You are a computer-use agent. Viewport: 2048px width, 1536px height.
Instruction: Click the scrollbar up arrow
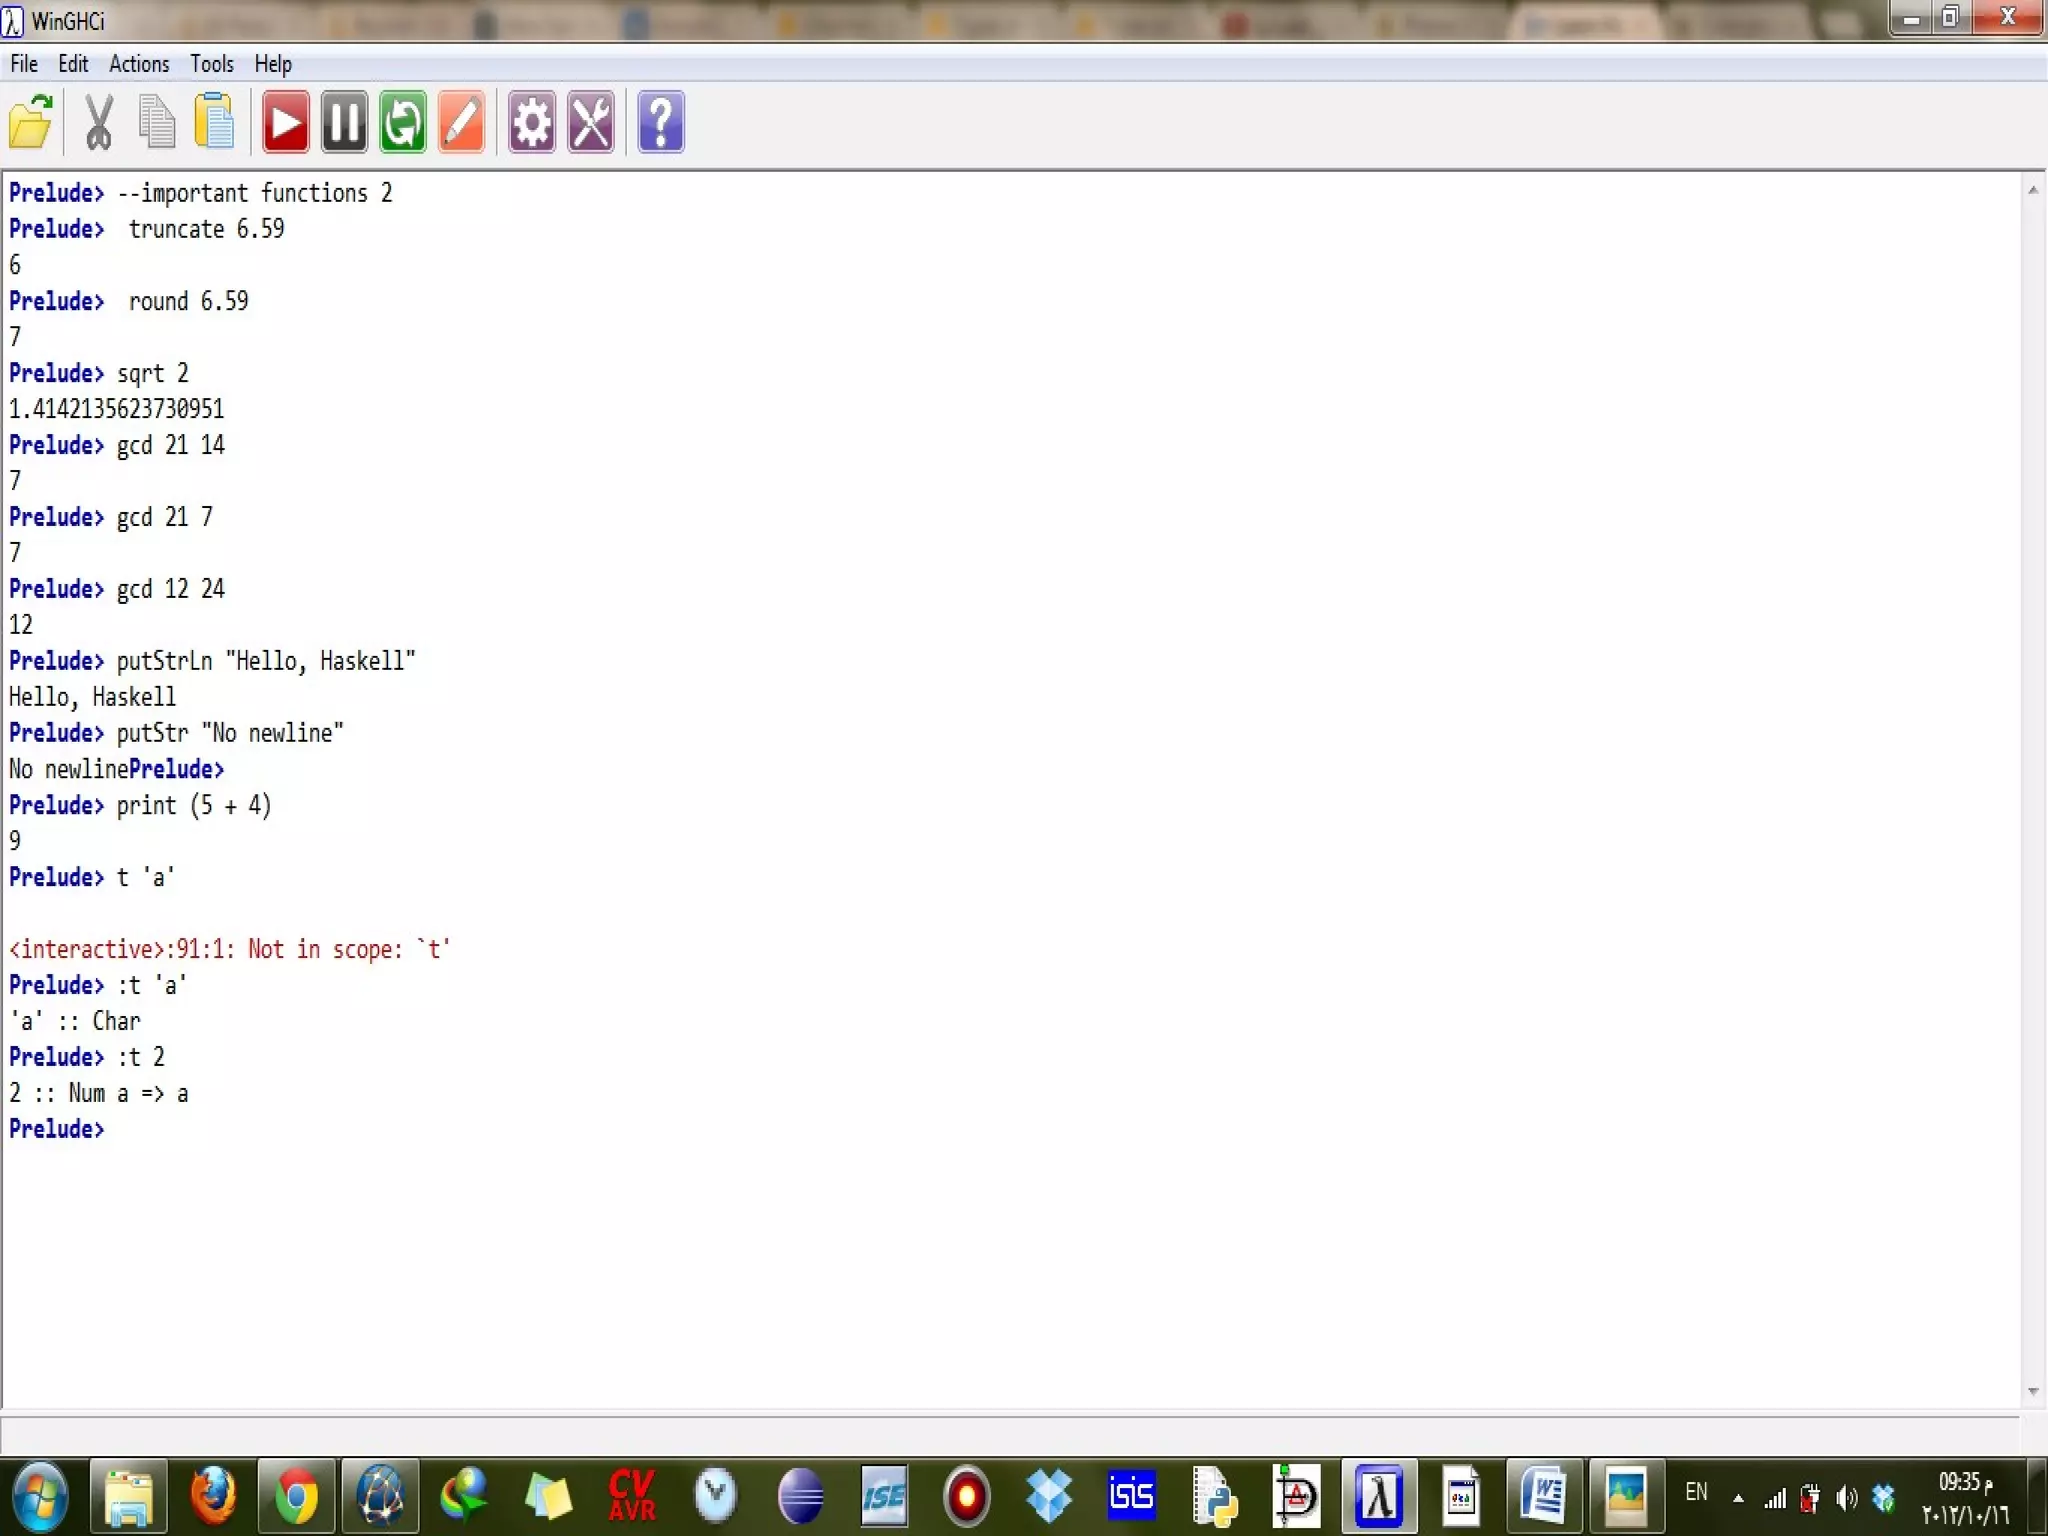pos(2033,190)
